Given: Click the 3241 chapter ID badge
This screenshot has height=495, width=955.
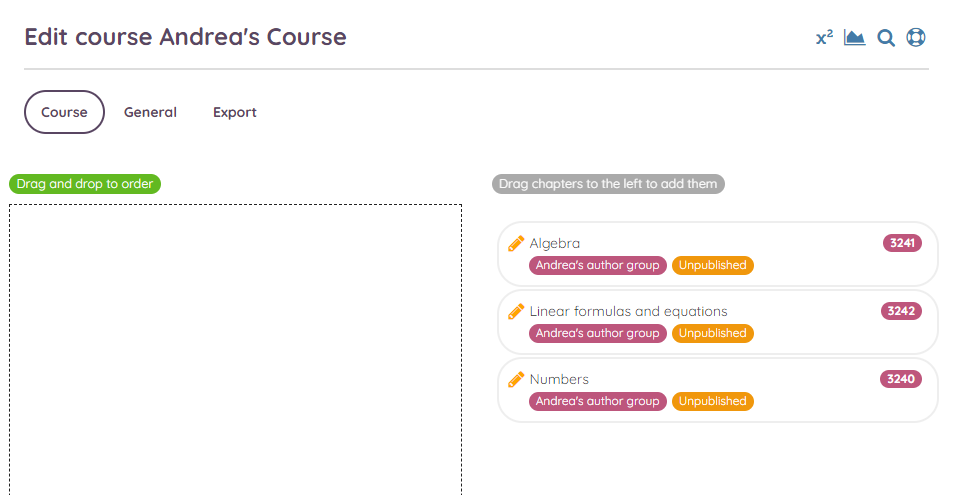Looking at the screenshot, I should tap(902, 243).
